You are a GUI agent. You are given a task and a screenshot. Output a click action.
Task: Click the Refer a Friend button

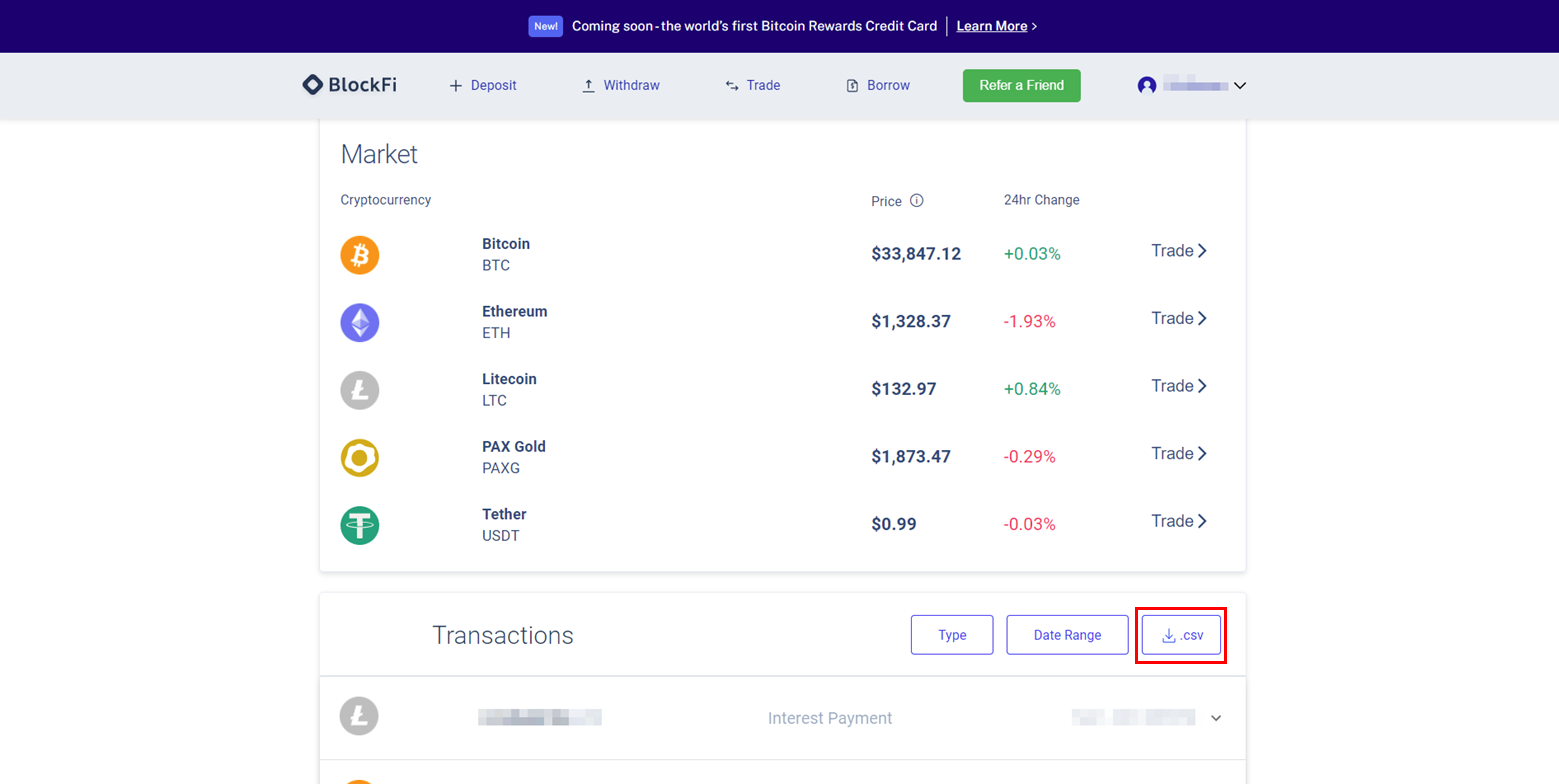pos(1021,86)
